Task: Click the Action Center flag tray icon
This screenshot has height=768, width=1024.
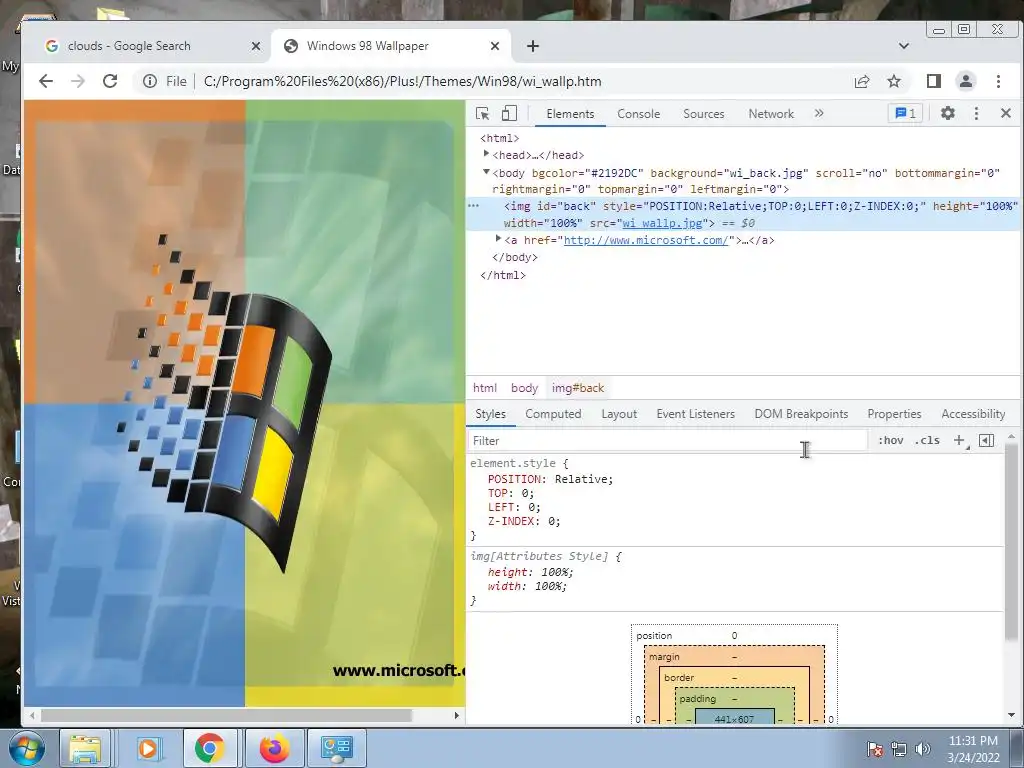Action: click(x=874, y=749)
